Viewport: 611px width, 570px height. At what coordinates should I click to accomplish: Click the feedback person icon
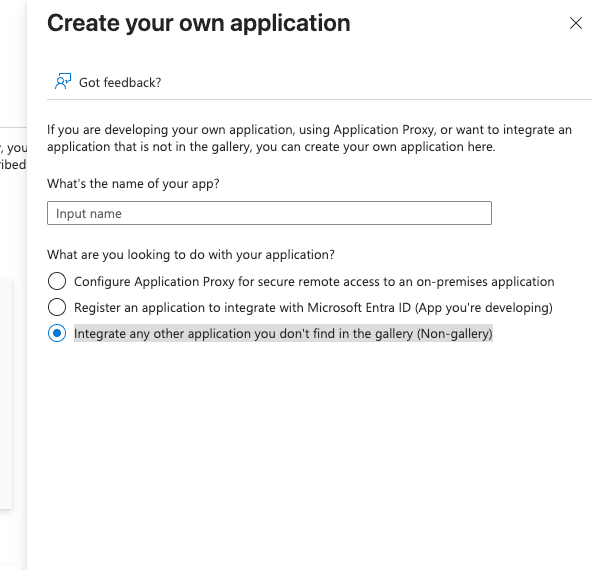click(63, 82)
